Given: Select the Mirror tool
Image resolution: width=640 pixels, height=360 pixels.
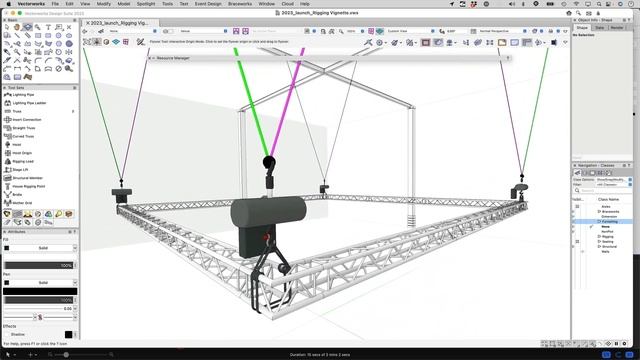Looking at the screenshot, I should (x=69, y=52).
